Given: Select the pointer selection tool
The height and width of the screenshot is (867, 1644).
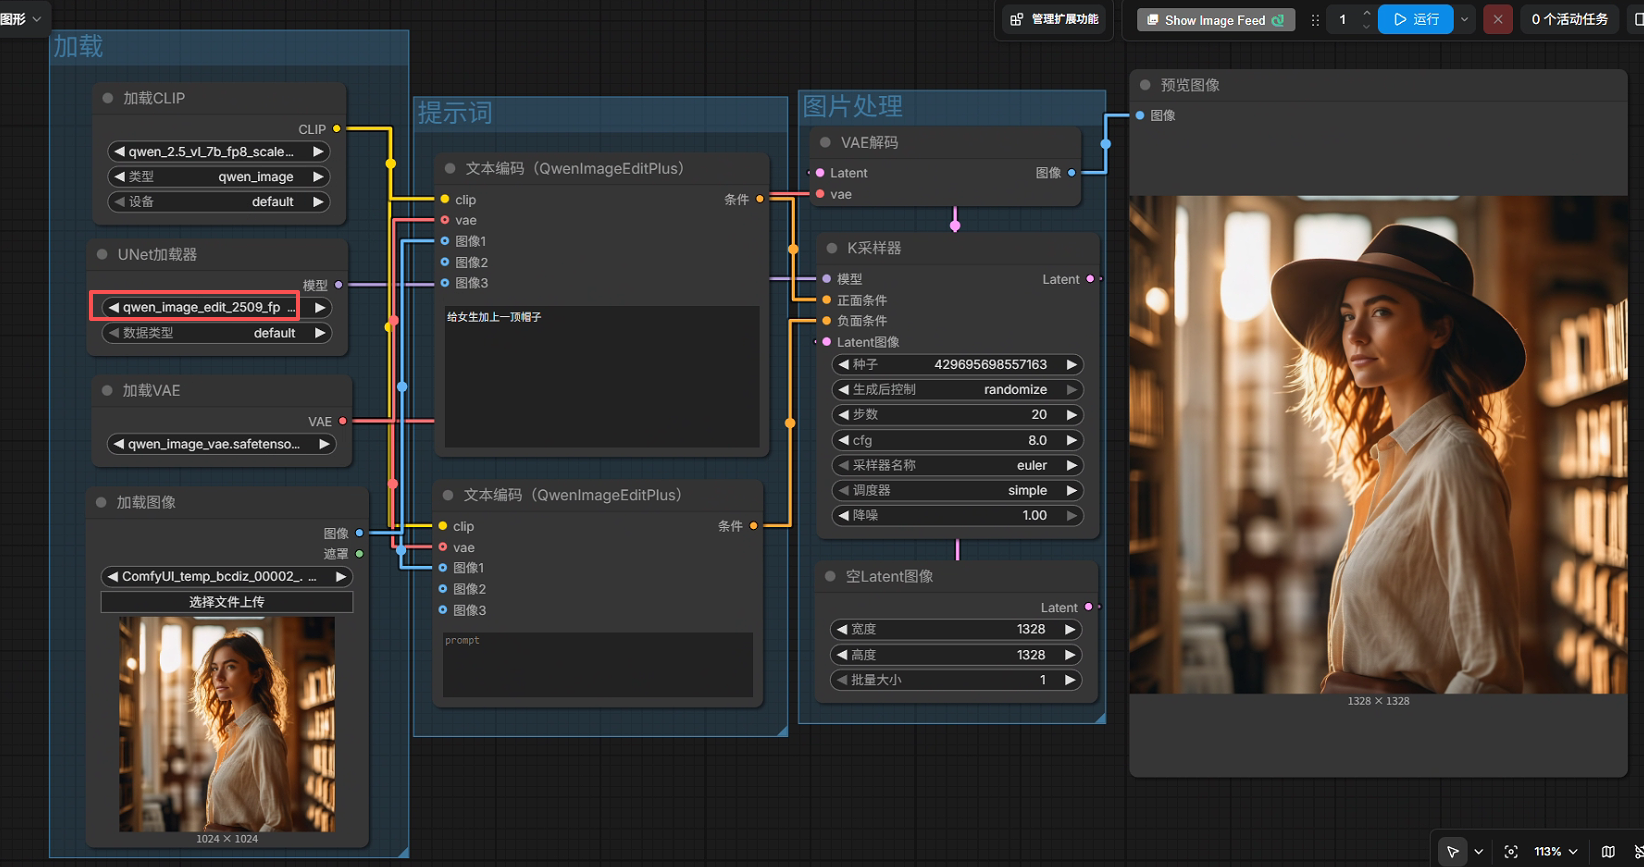Looking at the screenshot, I should (x=1452, y=851).
